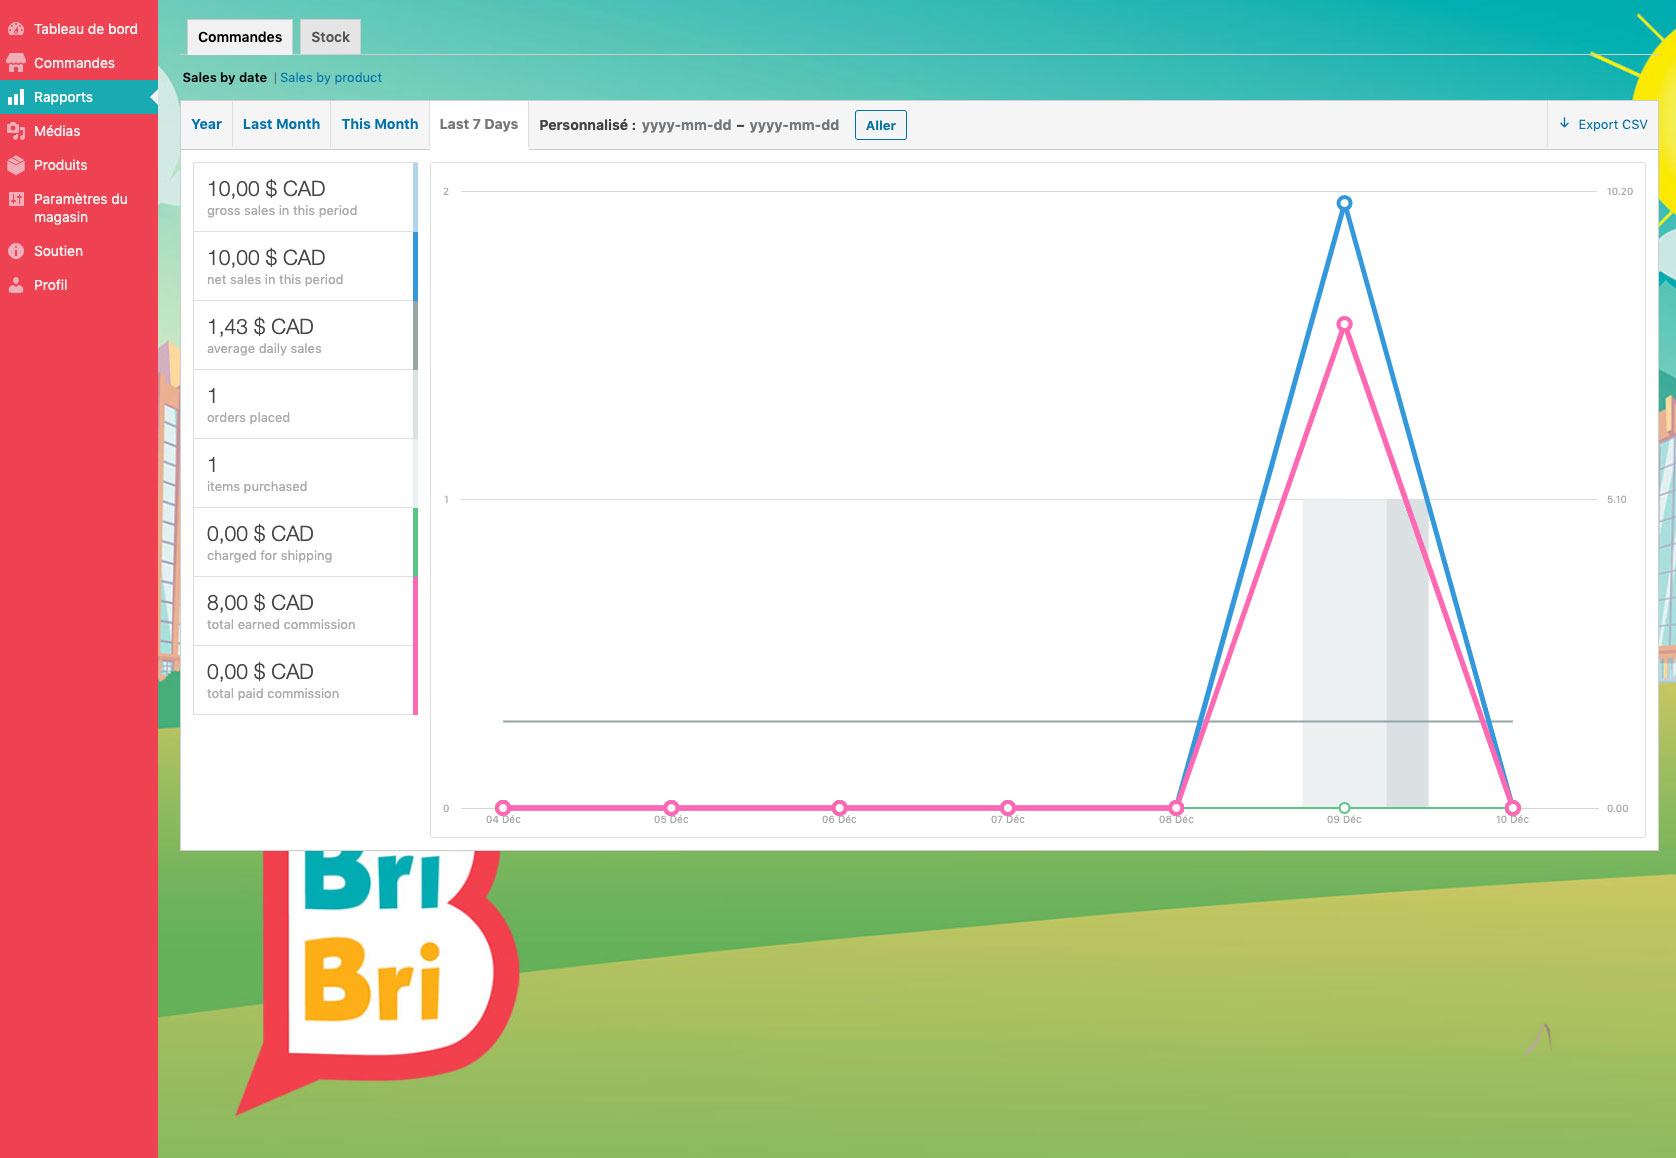Highlight gross sales in this period legend

tap(305, 197)
